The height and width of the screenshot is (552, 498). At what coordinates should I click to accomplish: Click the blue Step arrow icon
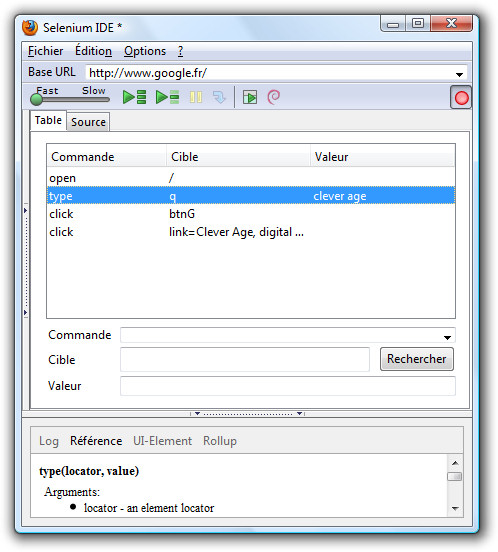tap(219, 97)
